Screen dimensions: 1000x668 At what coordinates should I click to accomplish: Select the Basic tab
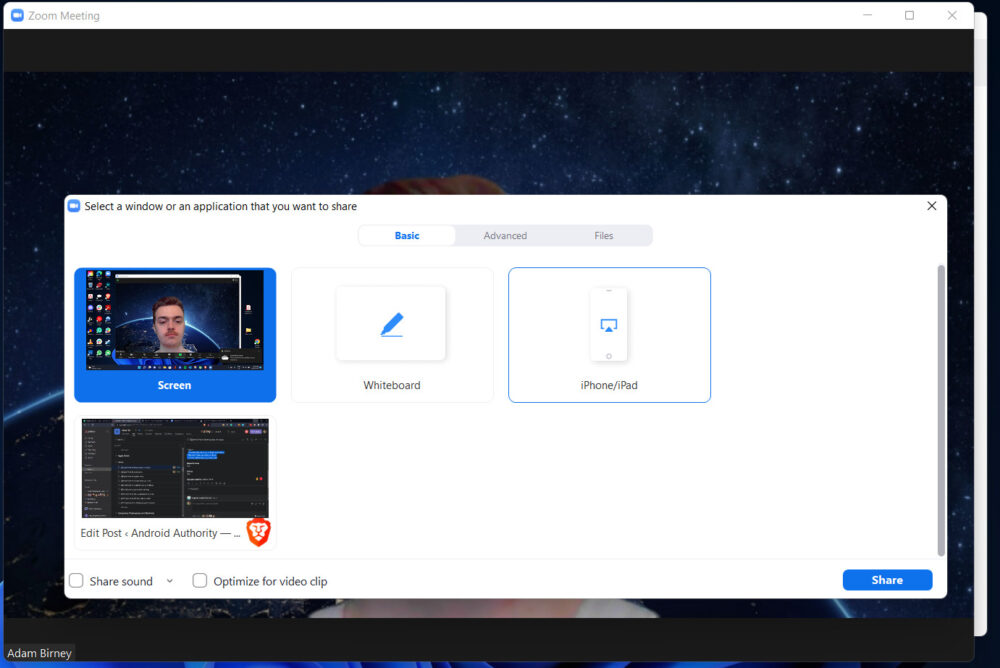(406, 235)
